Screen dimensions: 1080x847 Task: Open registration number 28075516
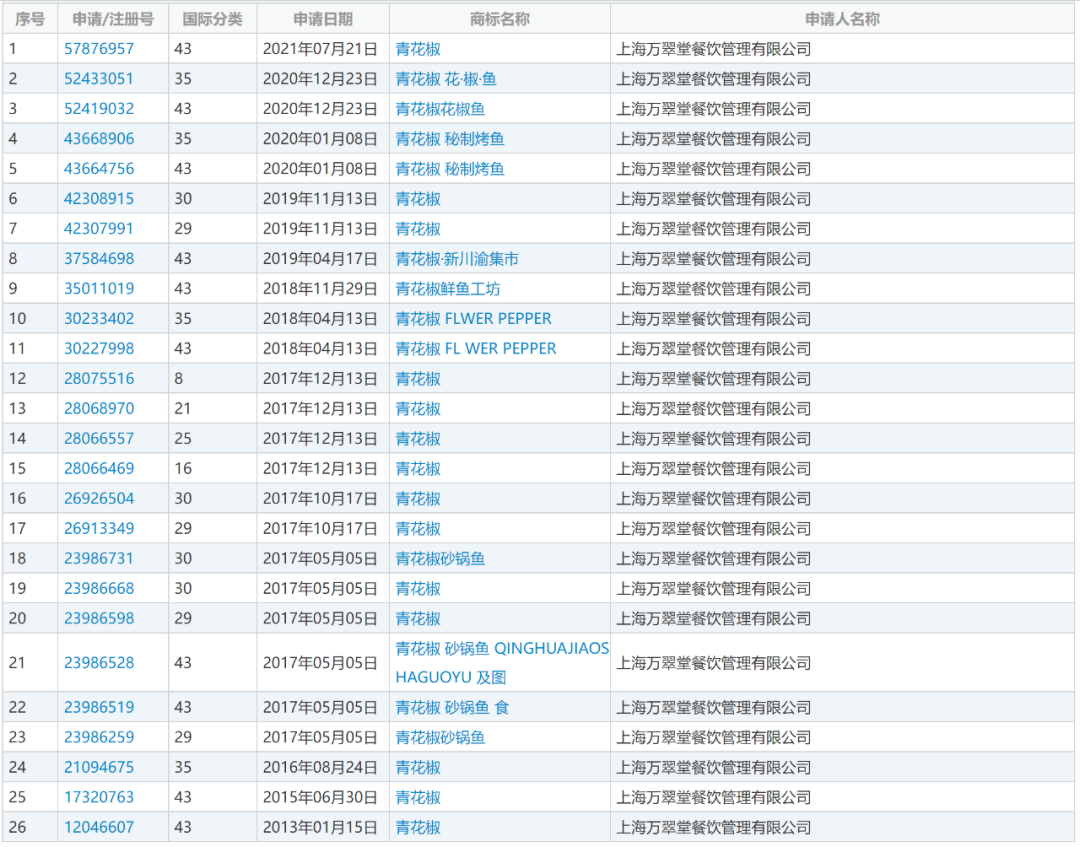click(98, 378)
